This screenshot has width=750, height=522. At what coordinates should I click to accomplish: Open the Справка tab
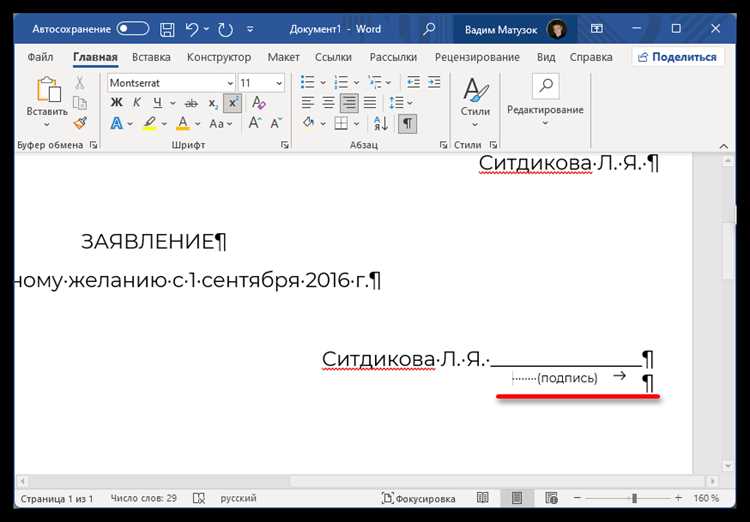[591, 57]
